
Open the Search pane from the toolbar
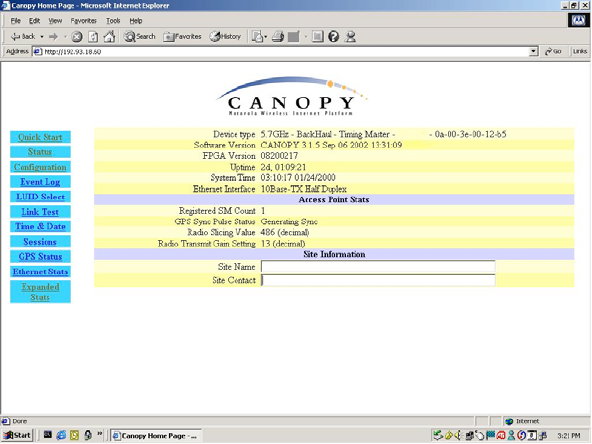140,37
